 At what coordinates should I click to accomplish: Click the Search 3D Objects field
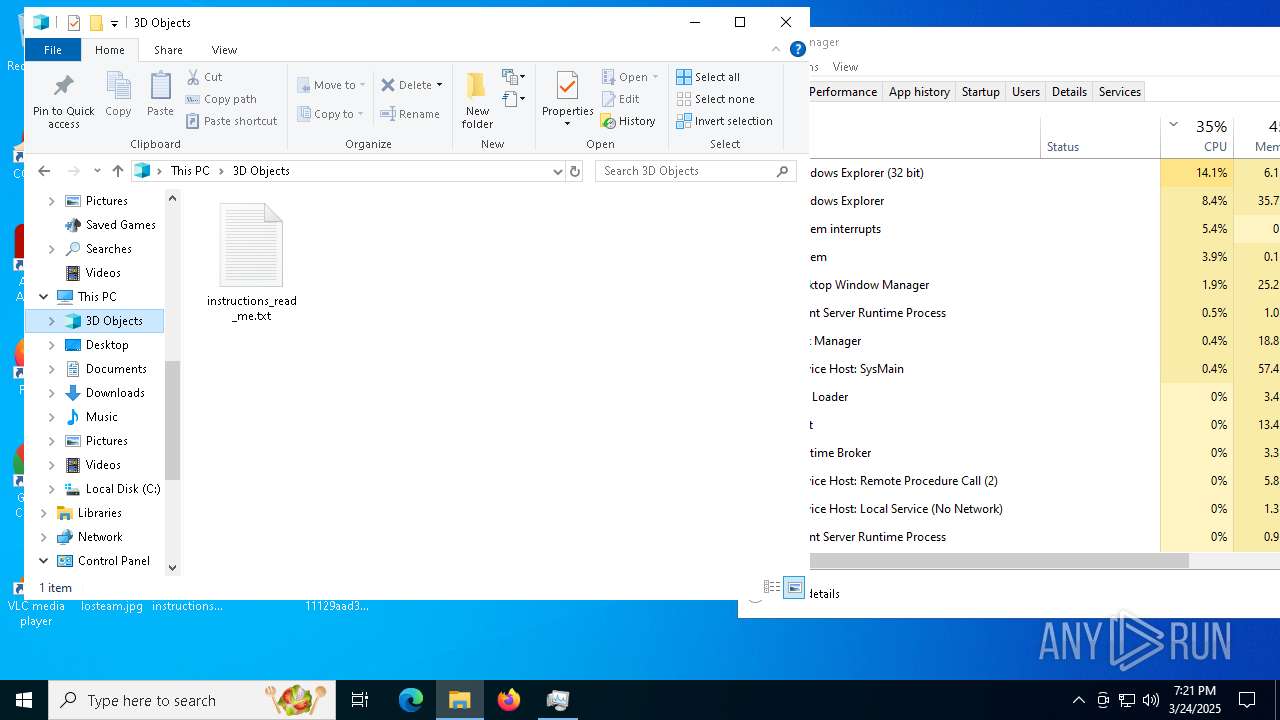696,171
